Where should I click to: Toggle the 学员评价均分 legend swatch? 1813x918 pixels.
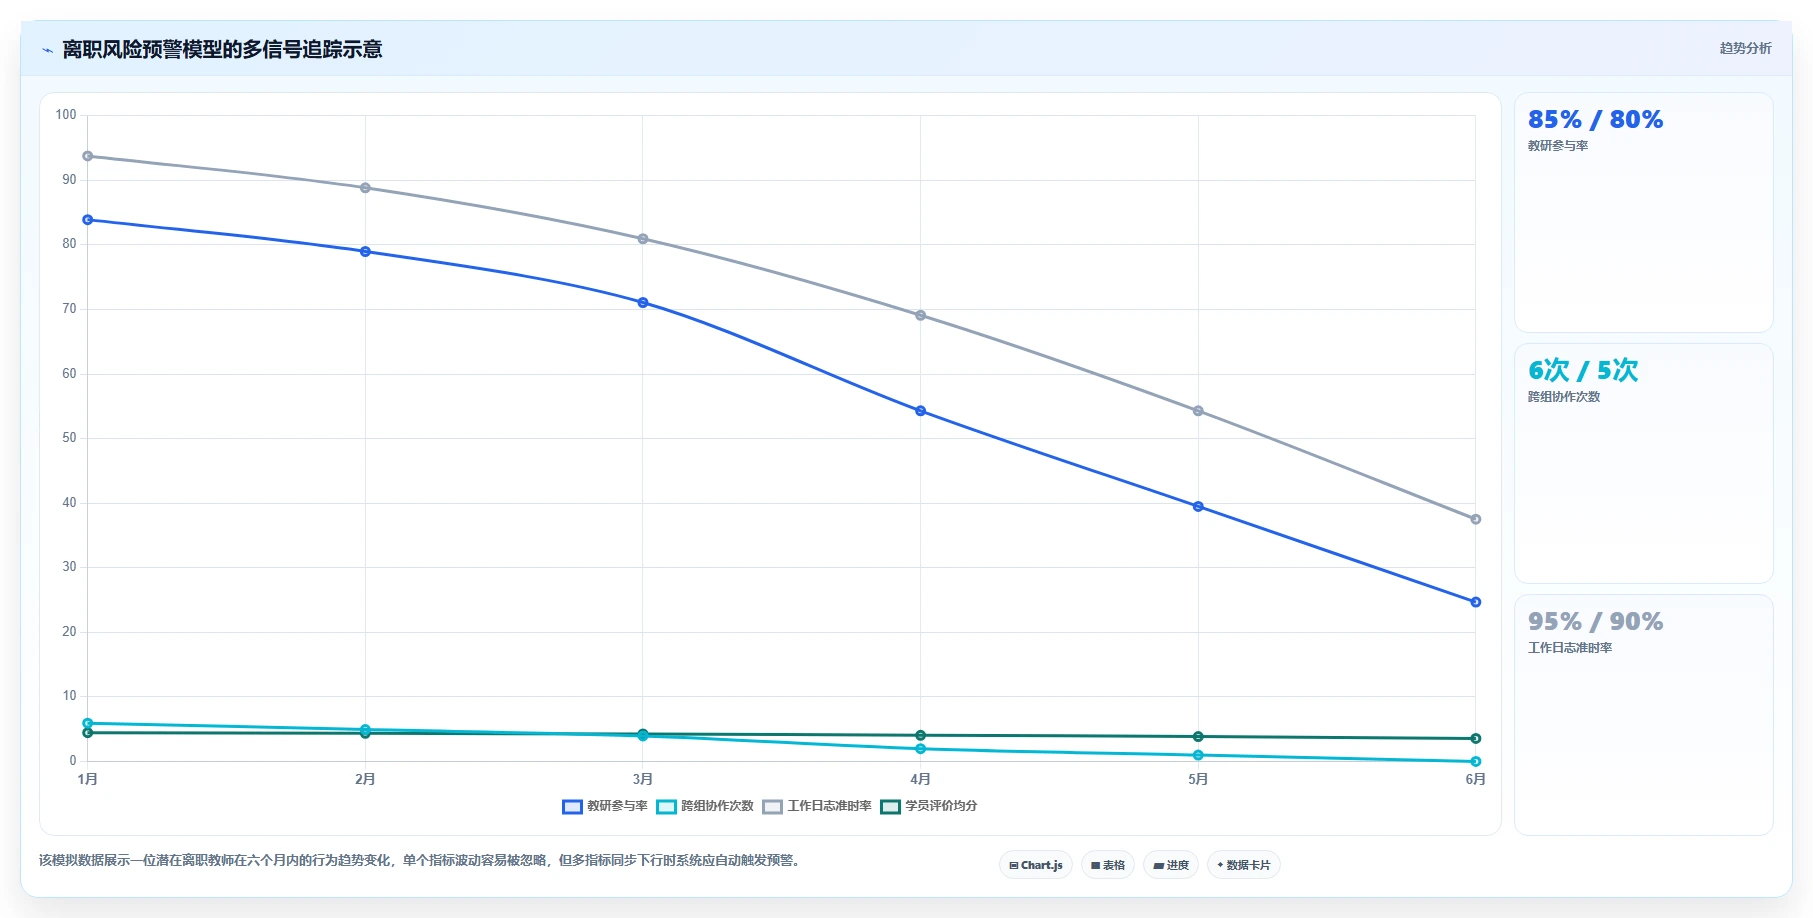[x=890, y=807]
